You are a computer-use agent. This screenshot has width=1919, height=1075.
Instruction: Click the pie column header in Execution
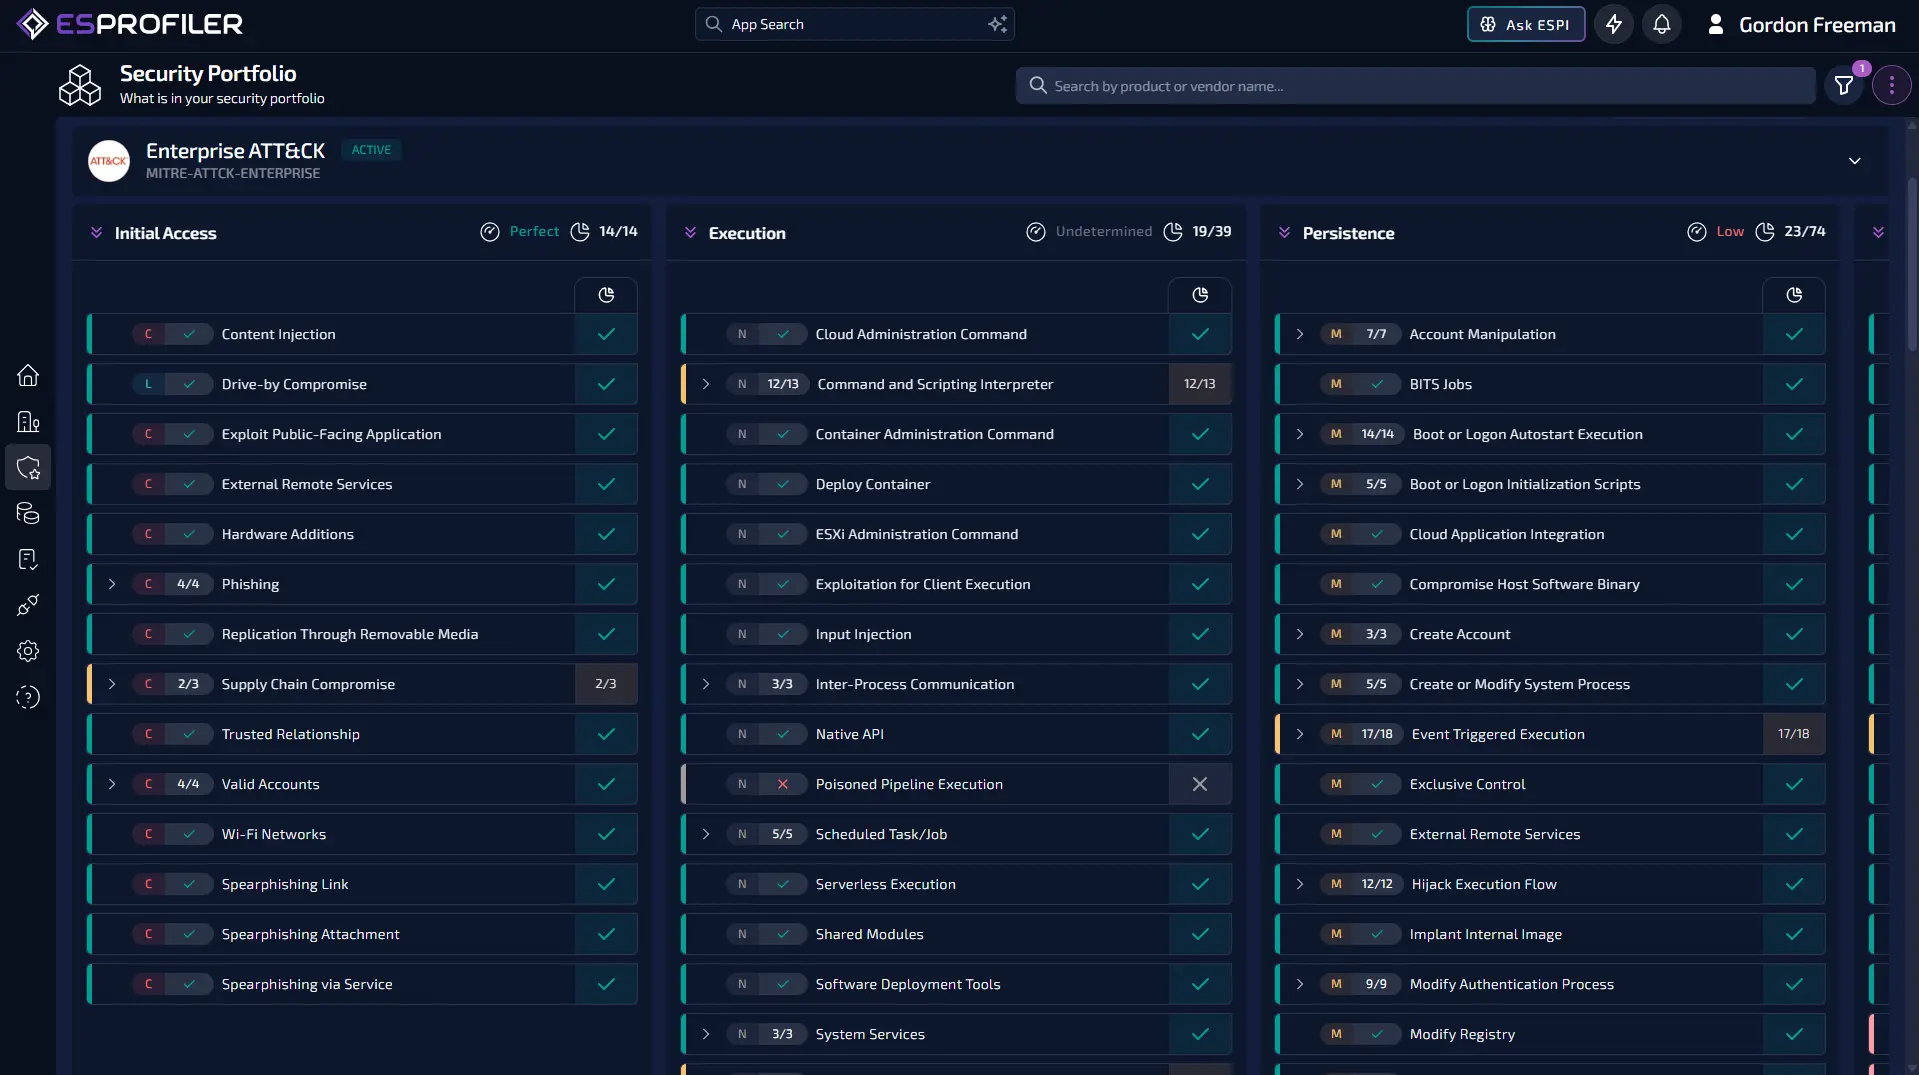pos(1200,295)
